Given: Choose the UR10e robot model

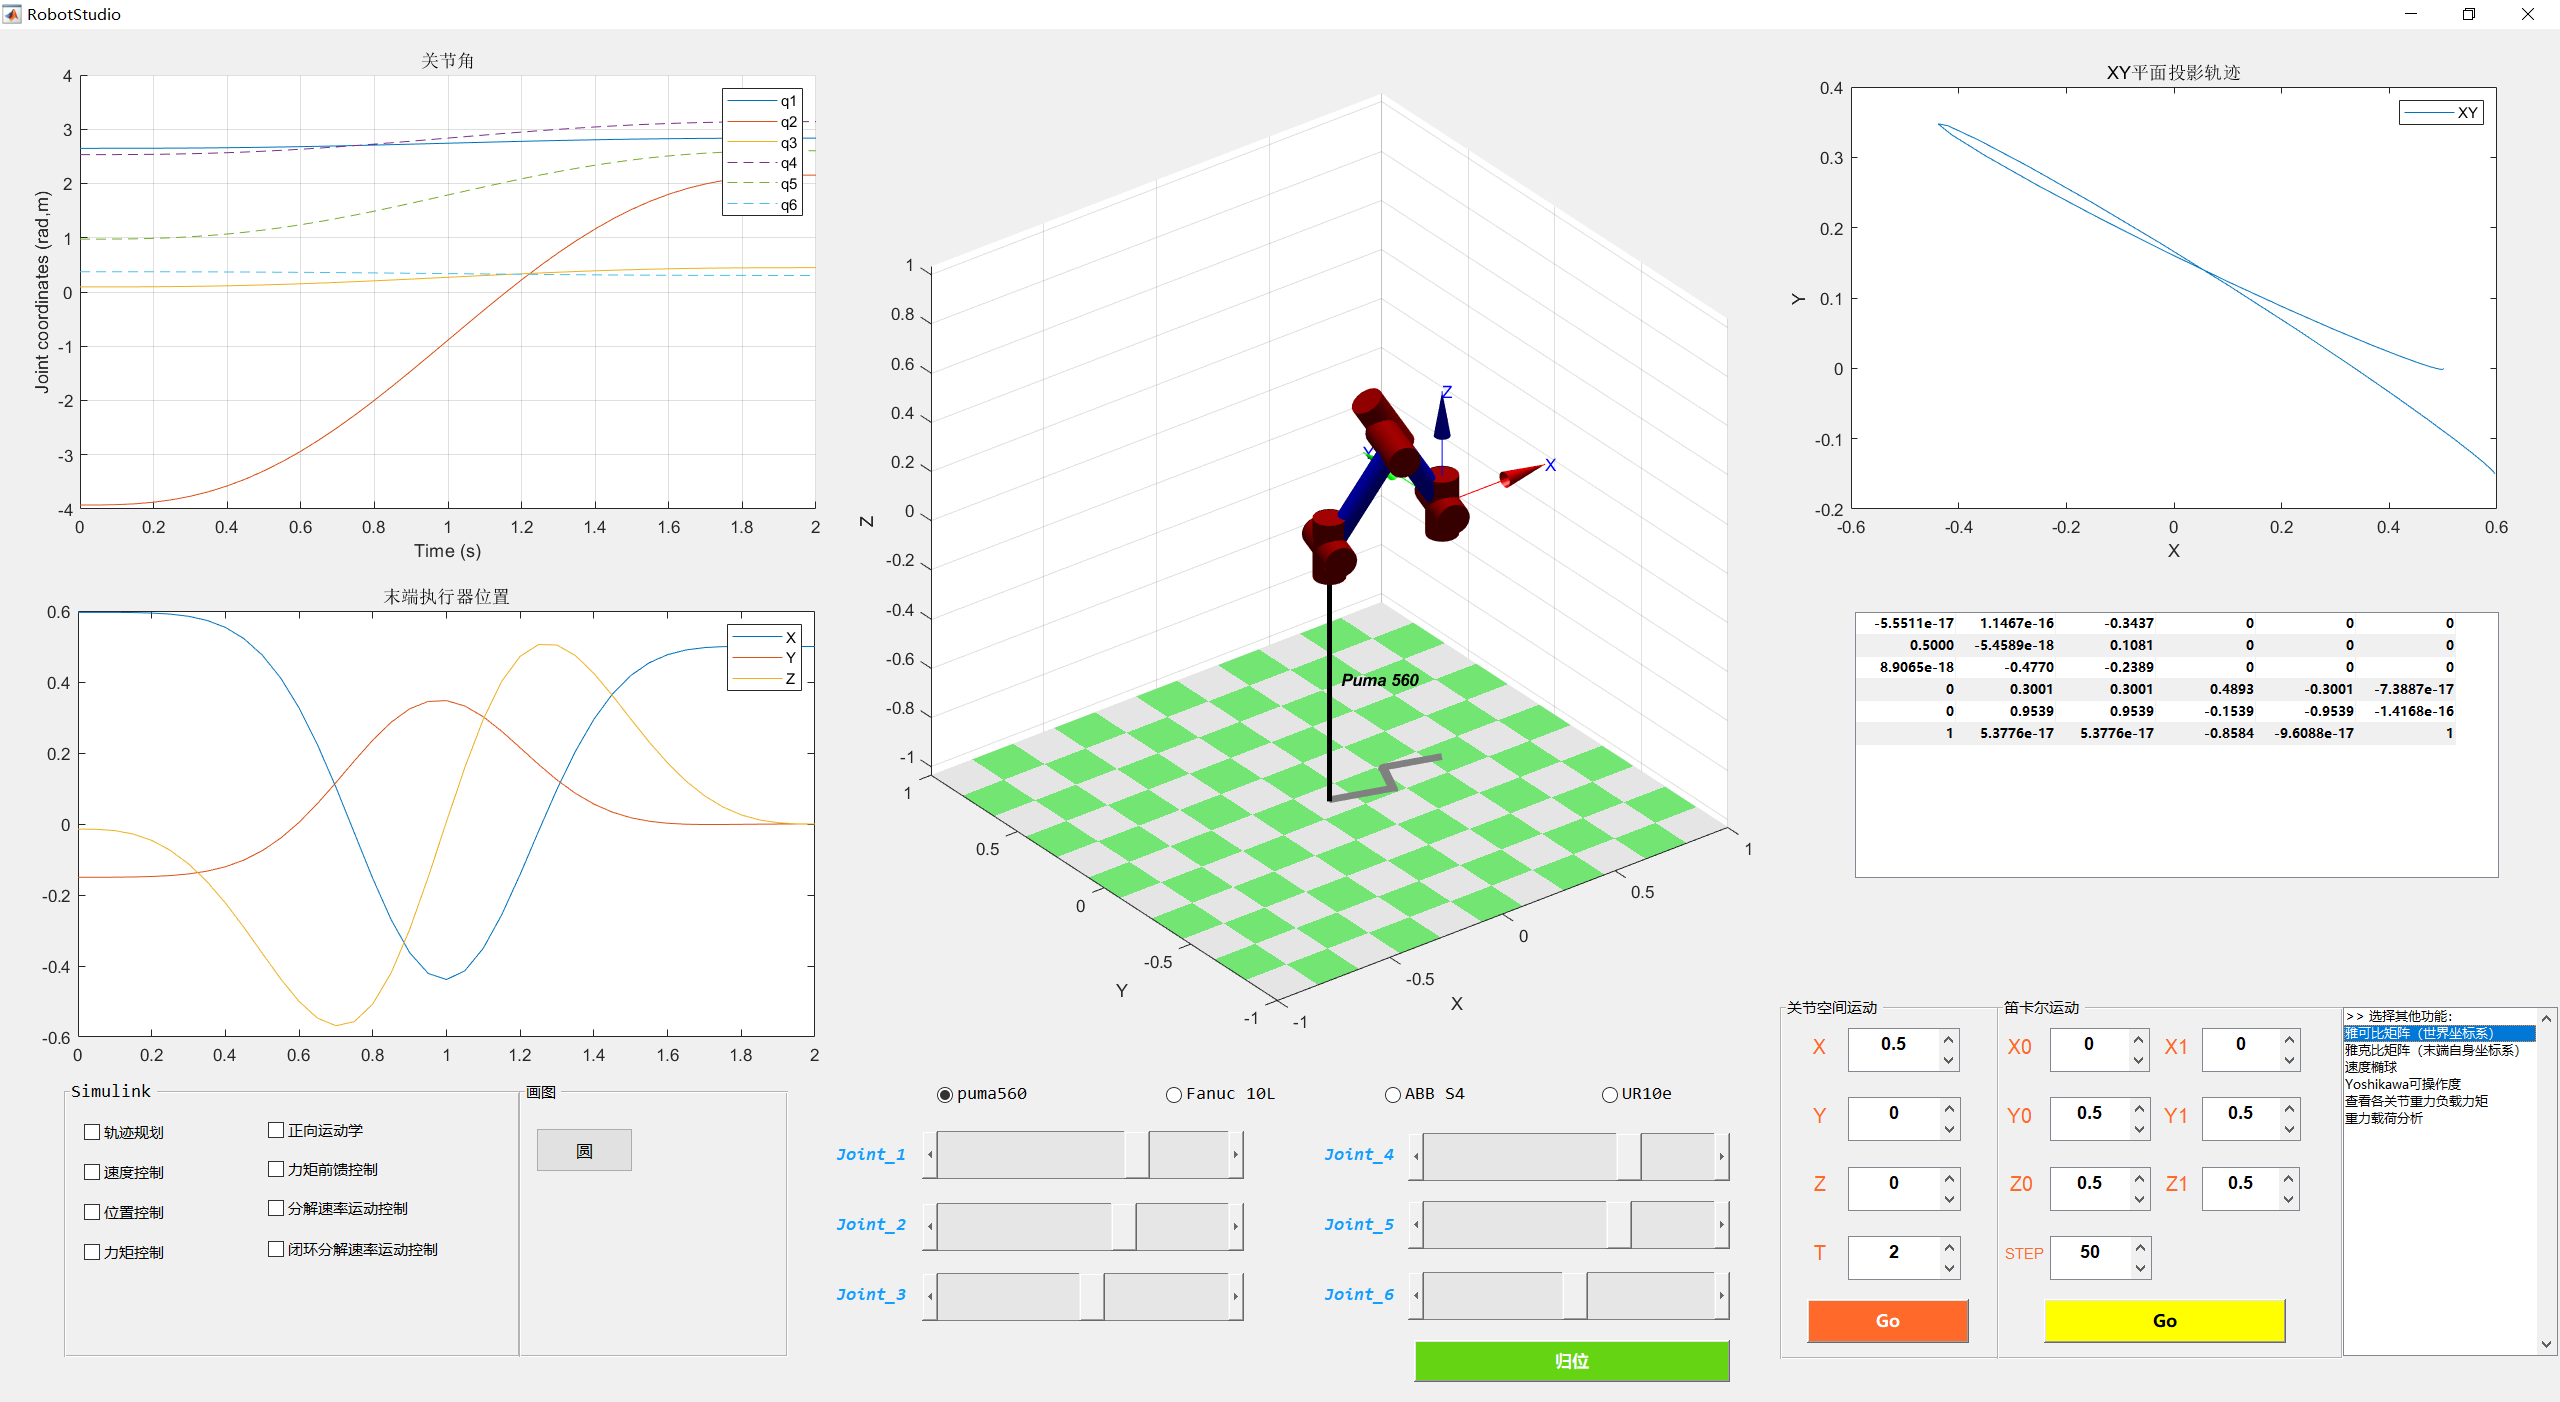Looking at the screenshot, I should click(x=1608, y=1094).
